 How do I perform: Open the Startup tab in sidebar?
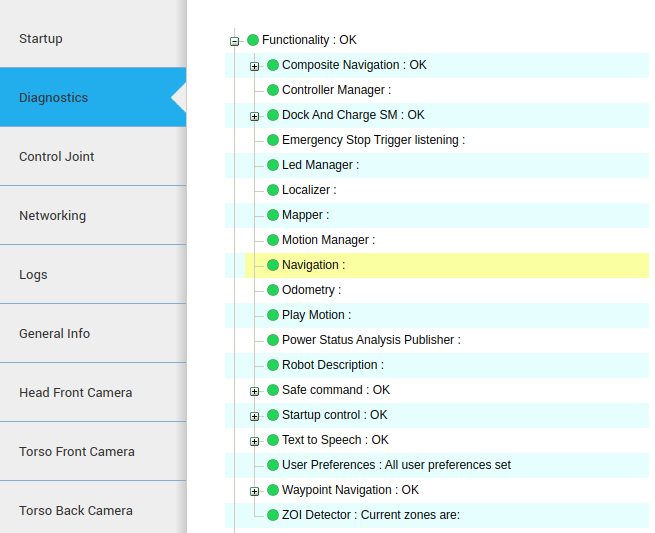tap(41, 39)
